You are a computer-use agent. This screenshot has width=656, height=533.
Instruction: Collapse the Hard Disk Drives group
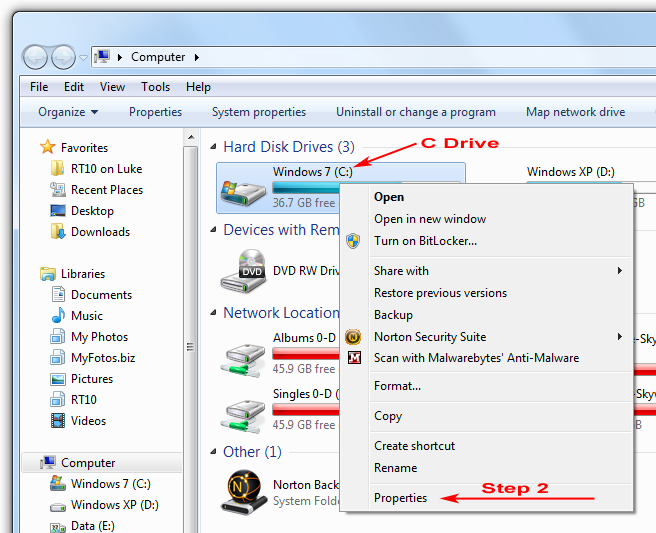coord(214,146)
